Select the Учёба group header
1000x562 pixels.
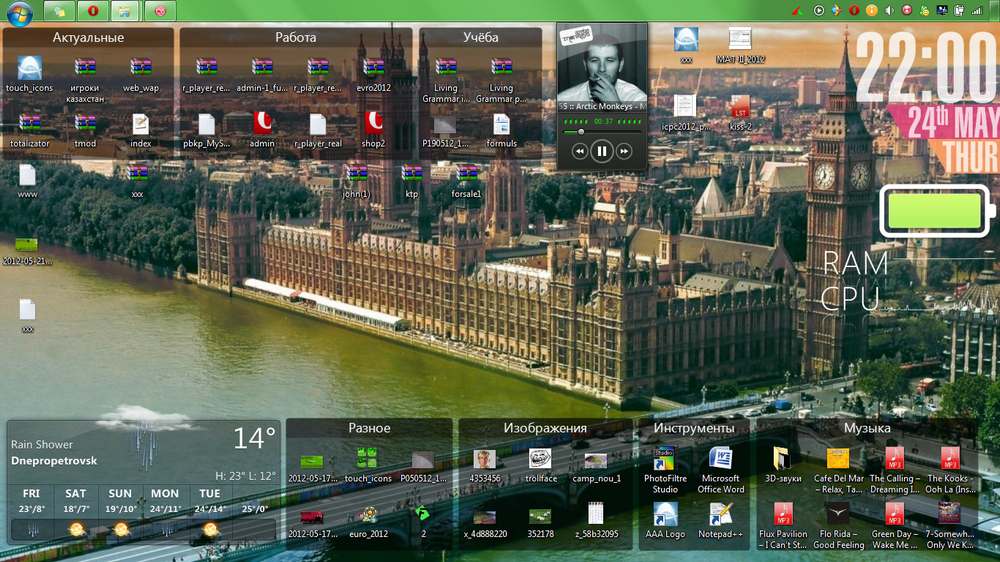tap(480, 38)
